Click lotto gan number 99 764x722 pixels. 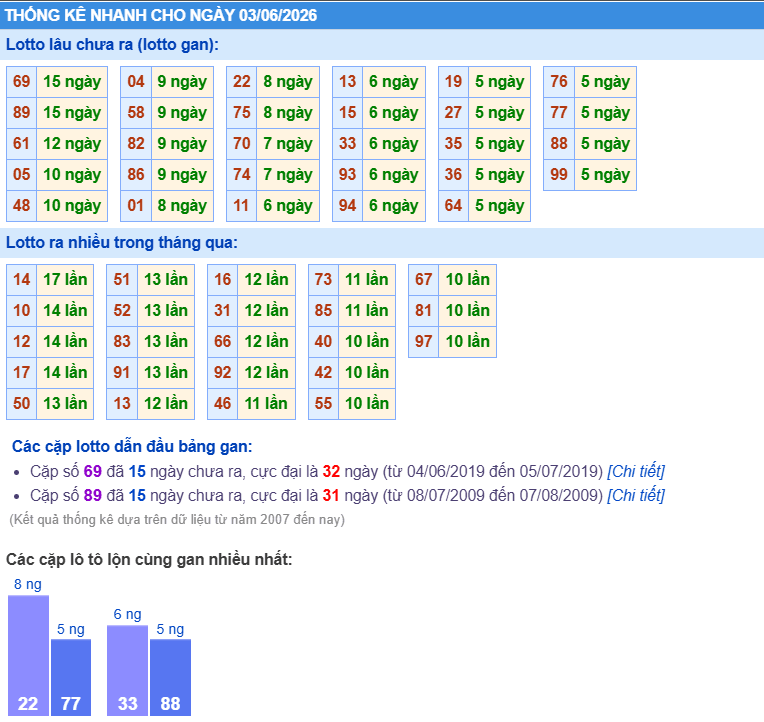(x=559, y=174)
